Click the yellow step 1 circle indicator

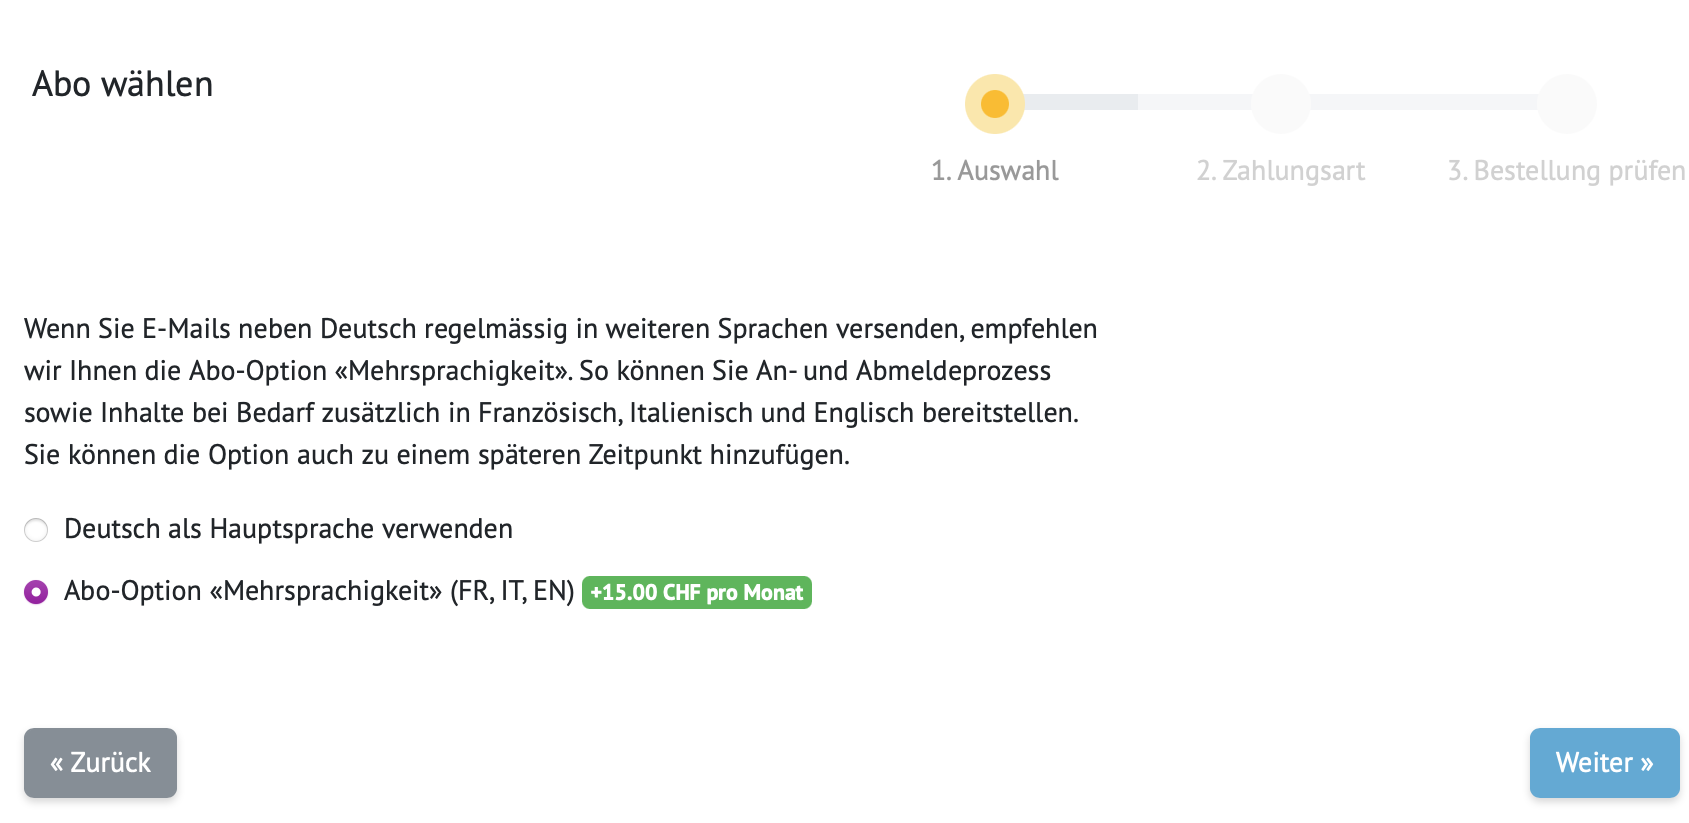pyautogui.click(x=994, y=103)
